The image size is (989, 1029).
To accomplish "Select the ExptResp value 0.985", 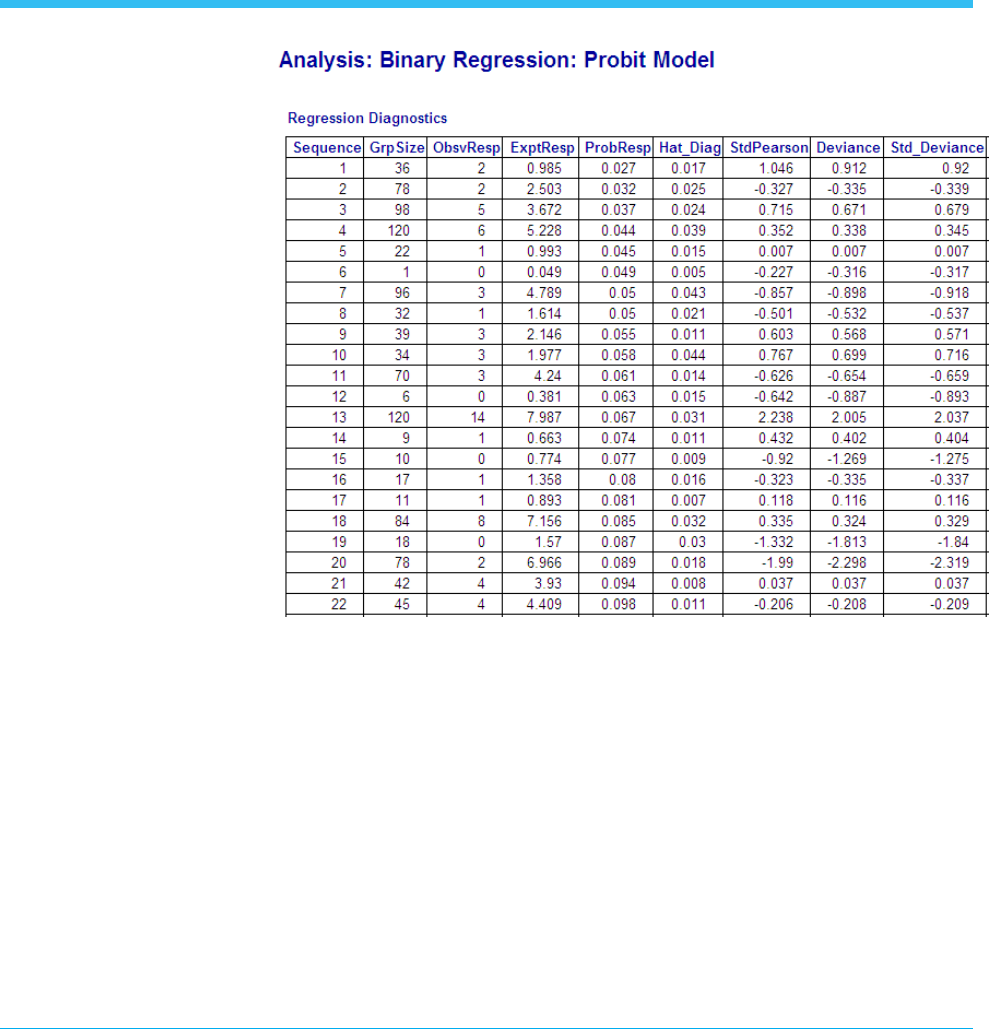I will tap(544, 169).
